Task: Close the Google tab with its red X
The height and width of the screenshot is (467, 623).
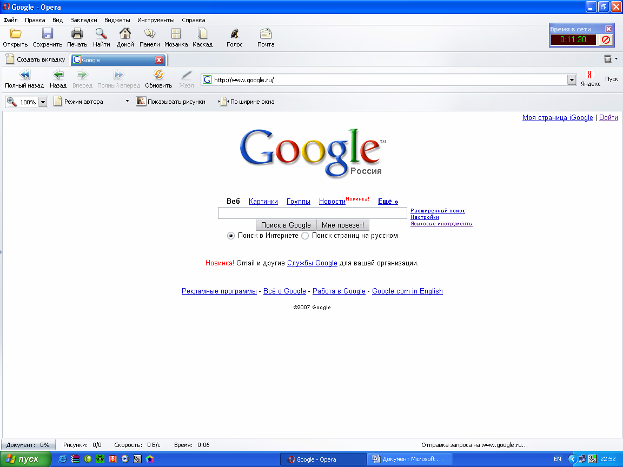Action: tap(159, 60)
